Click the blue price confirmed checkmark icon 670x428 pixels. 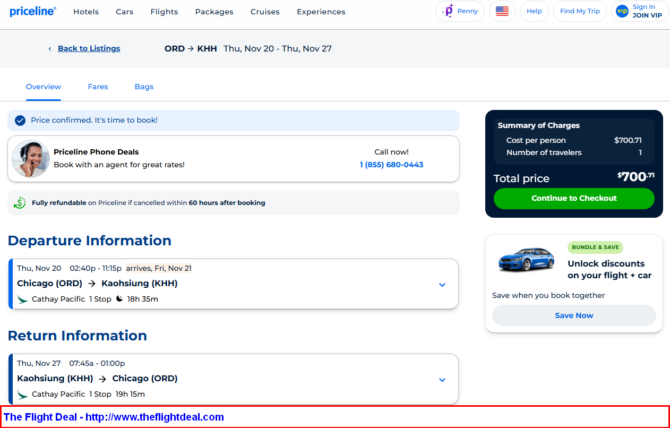click(20, 120)
